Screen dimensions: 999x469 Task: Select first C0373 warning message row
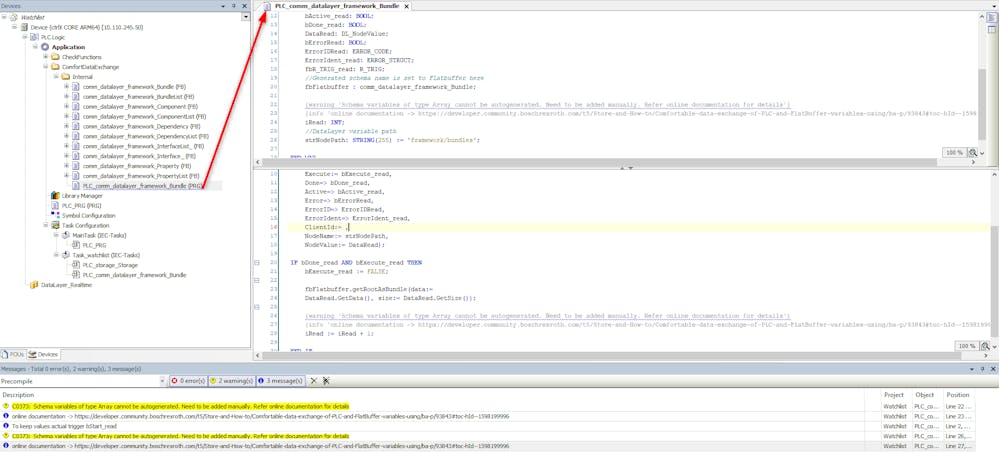click(x=180, y=406)
